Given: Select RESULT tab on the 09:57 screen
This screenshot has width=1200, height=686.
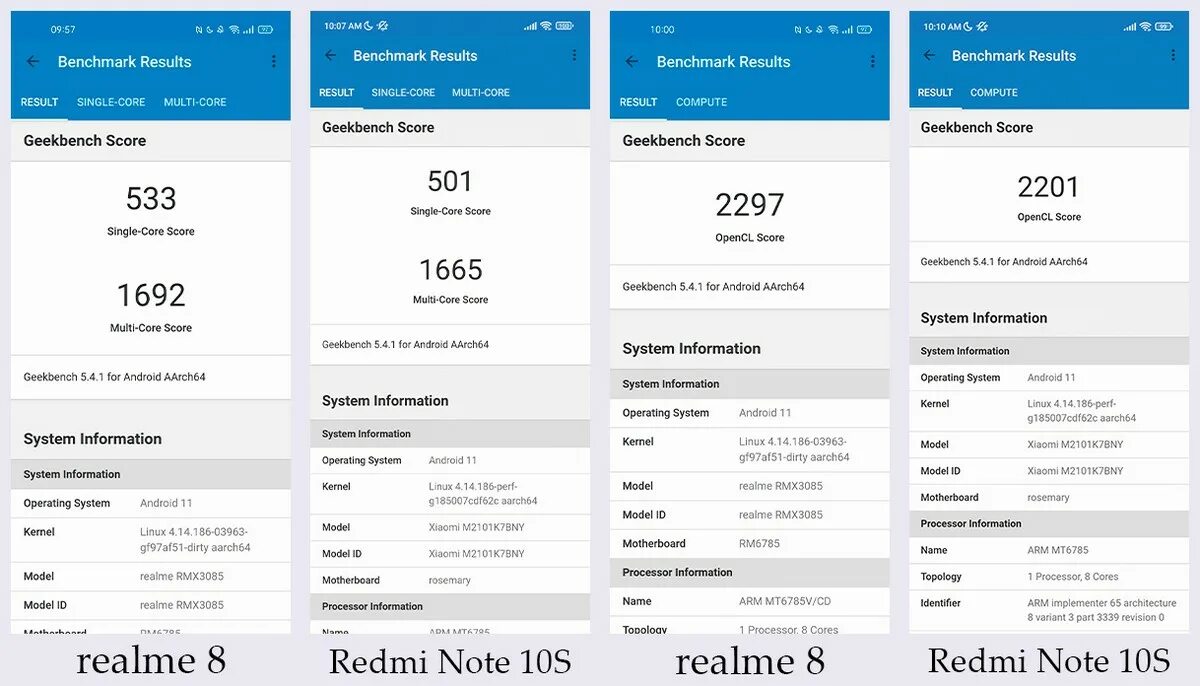Looking at the screenshot, I should pos(40,102).
